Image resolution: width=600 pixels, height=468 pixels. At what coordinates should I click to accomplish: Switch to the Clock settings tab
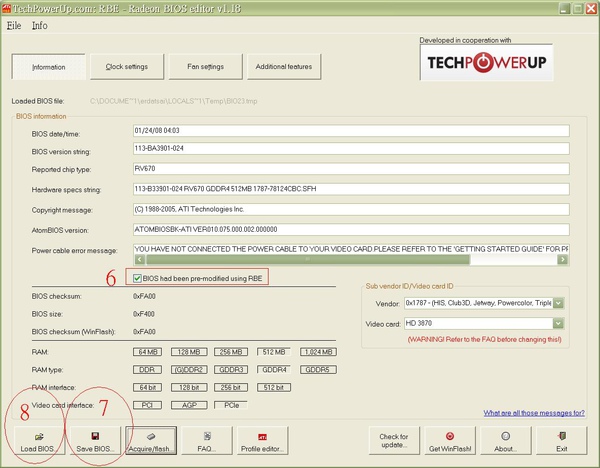coord(127,67)
